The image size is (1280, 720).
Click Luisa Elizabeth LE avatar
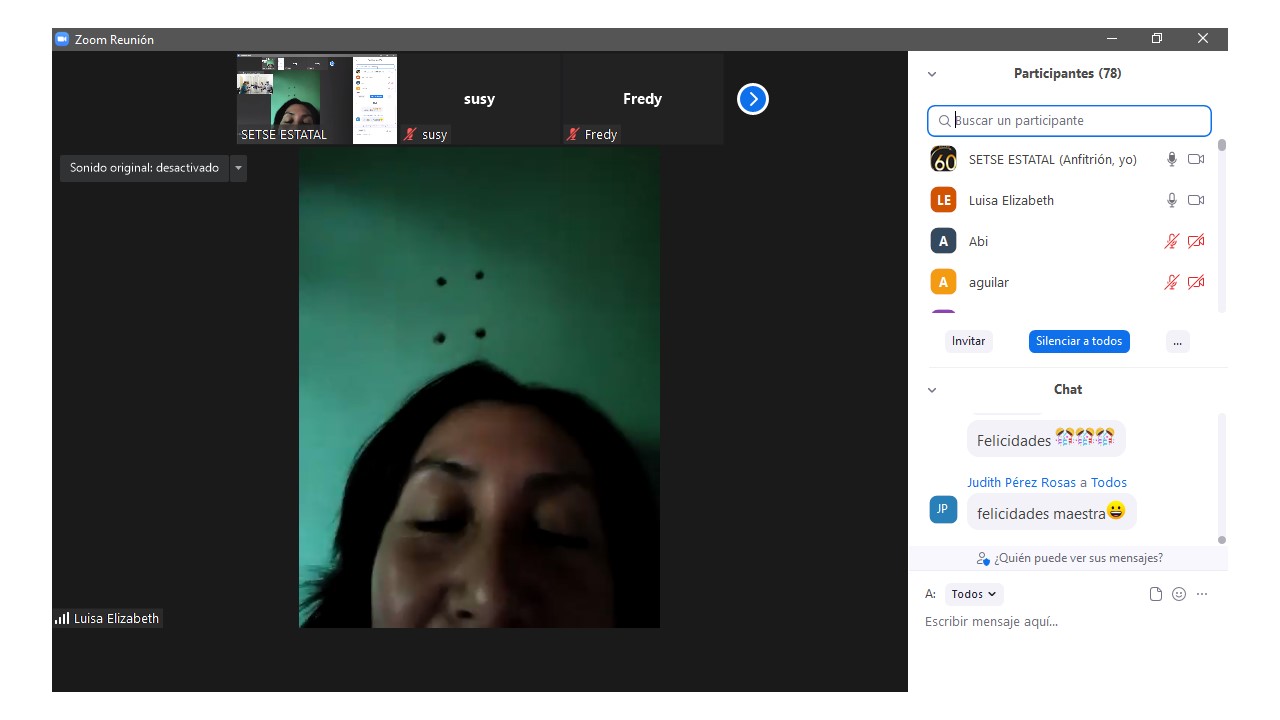coord(943,200)
